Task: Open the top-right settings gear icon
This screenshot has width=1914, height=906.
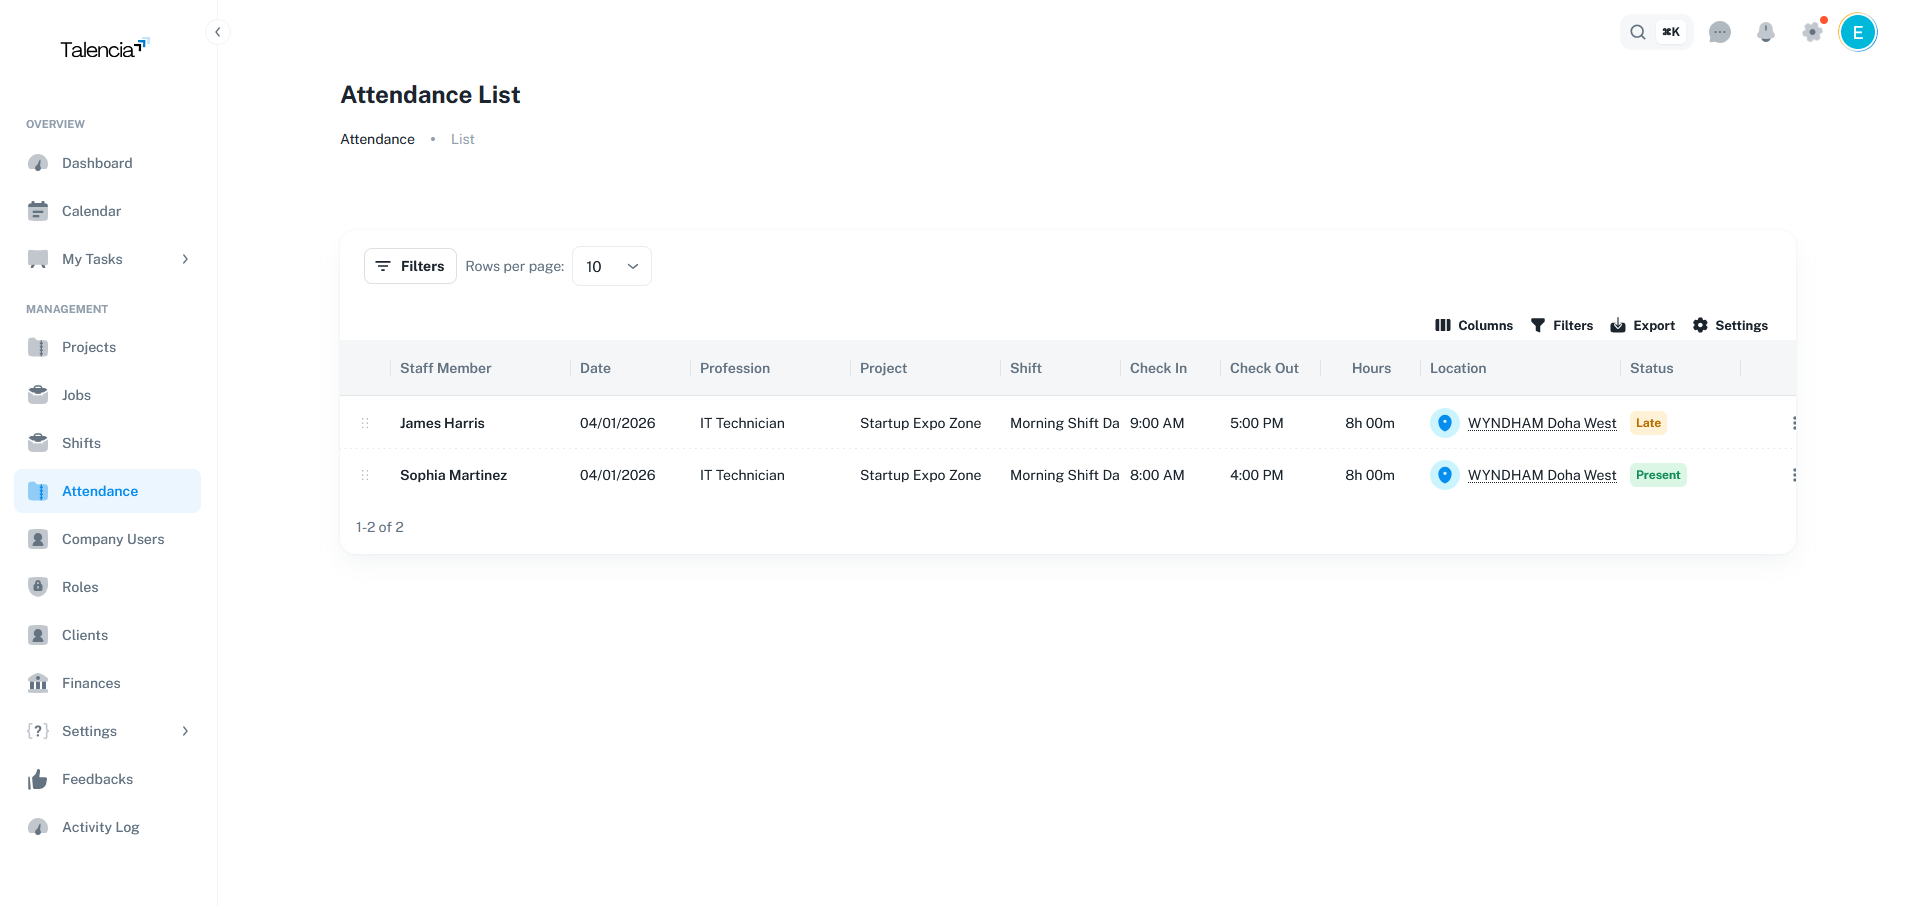Action: (x=1812, y=32)
